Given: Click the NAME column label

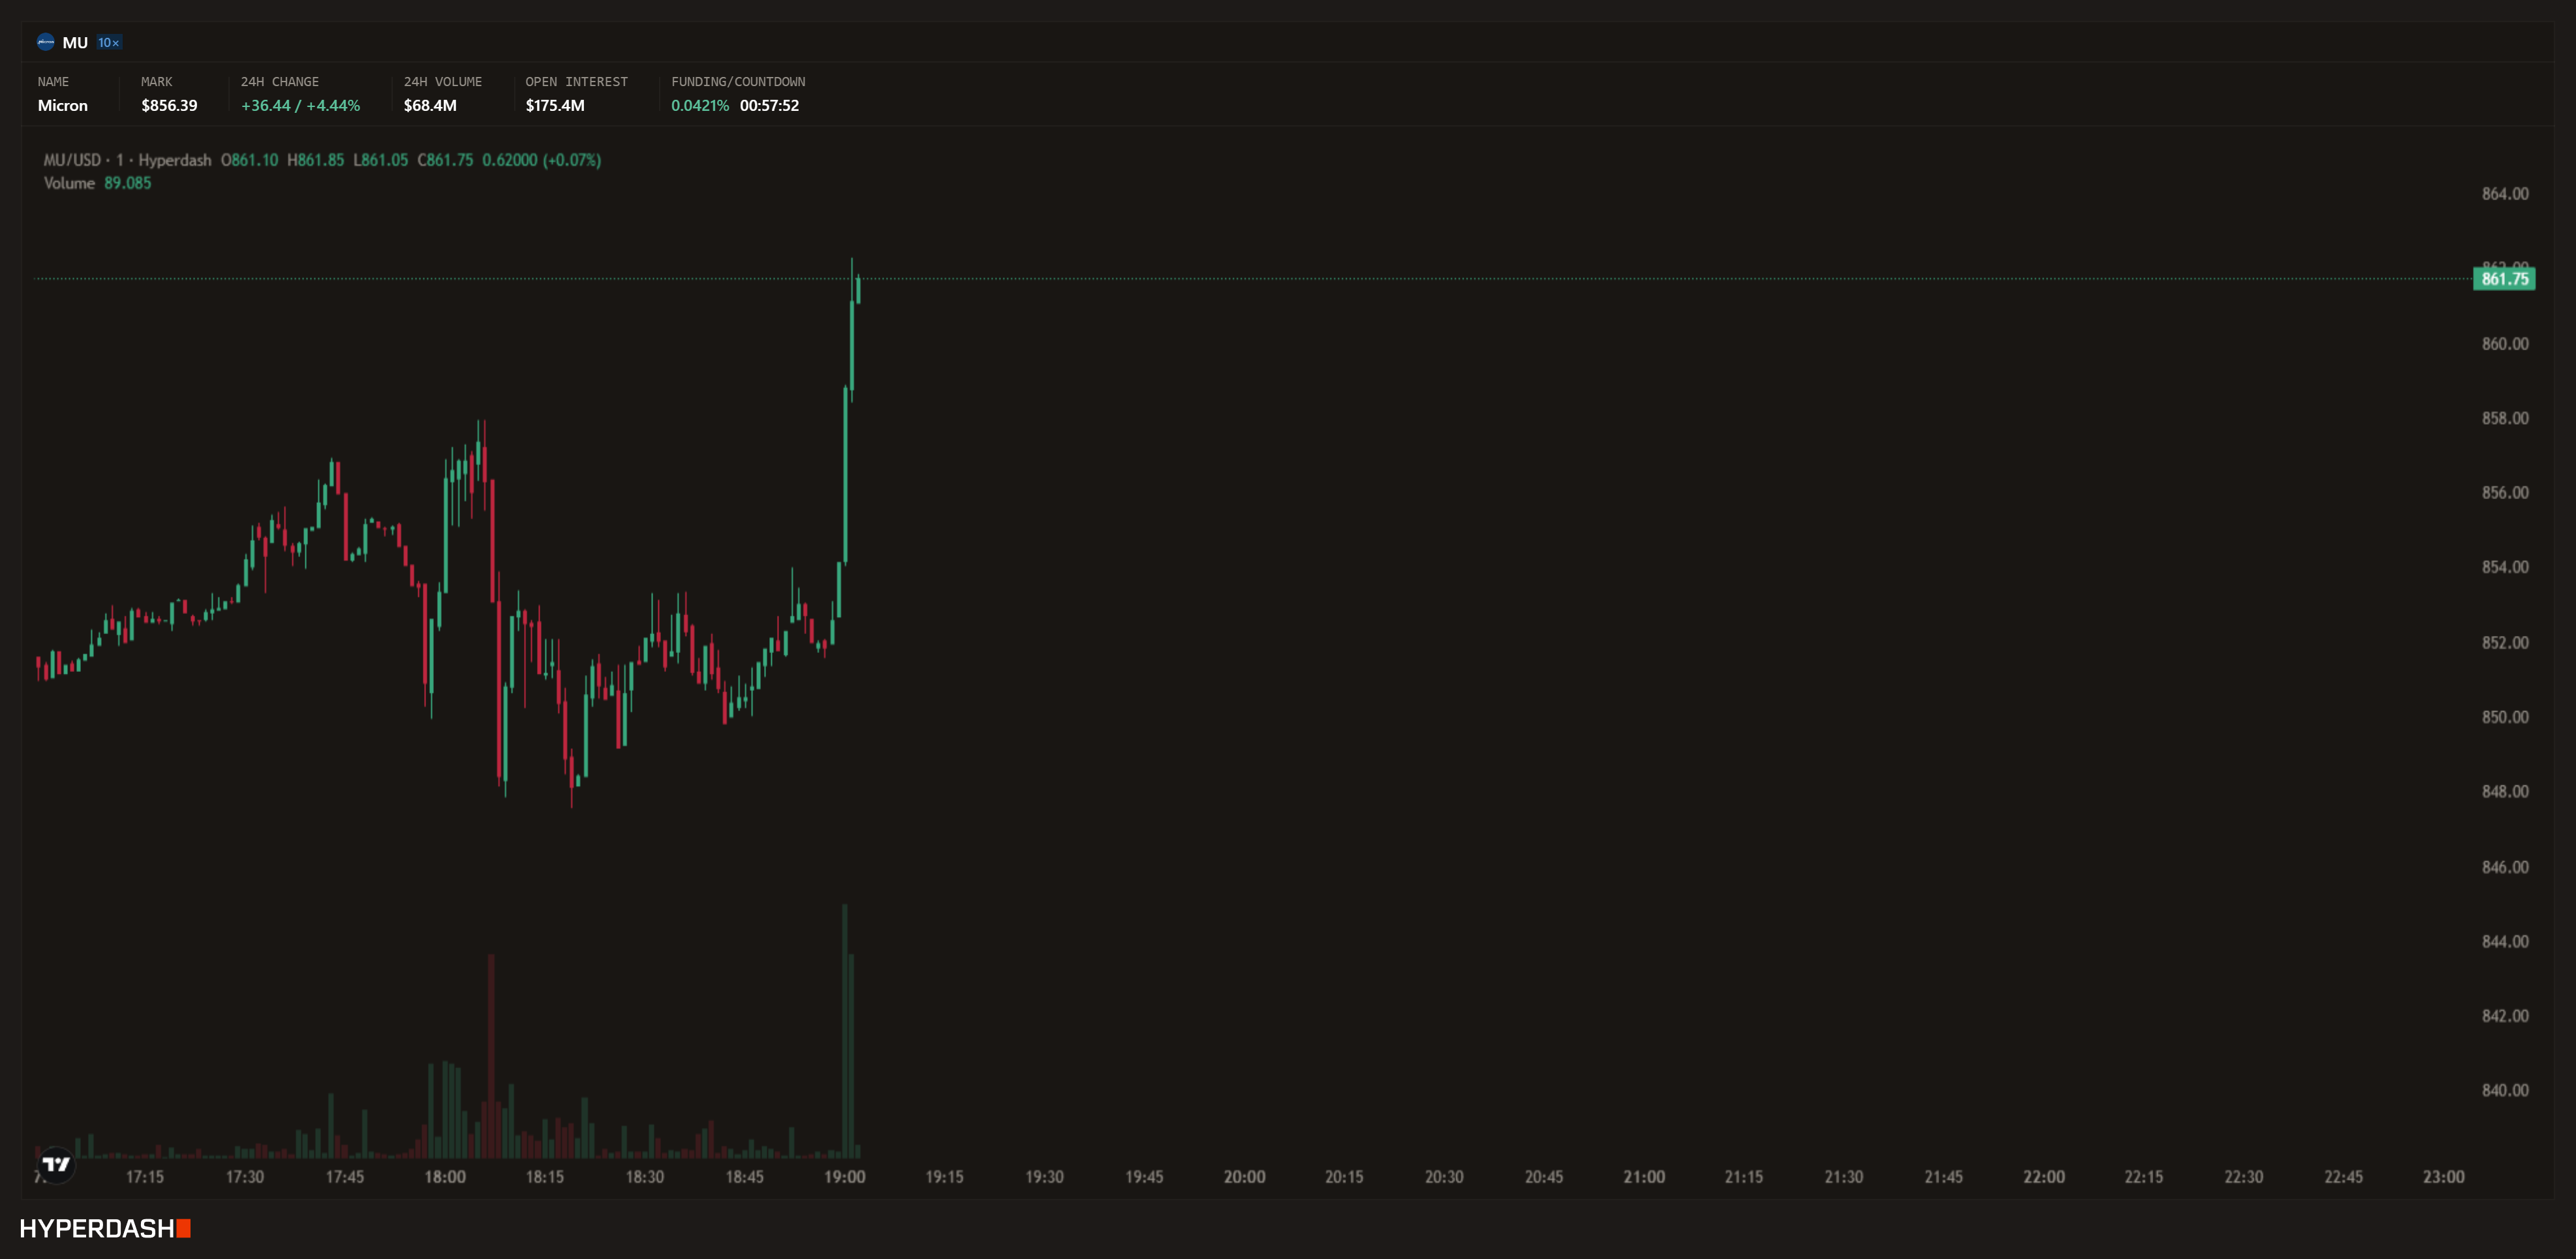Looking at the screenshot, I should 53,82.
